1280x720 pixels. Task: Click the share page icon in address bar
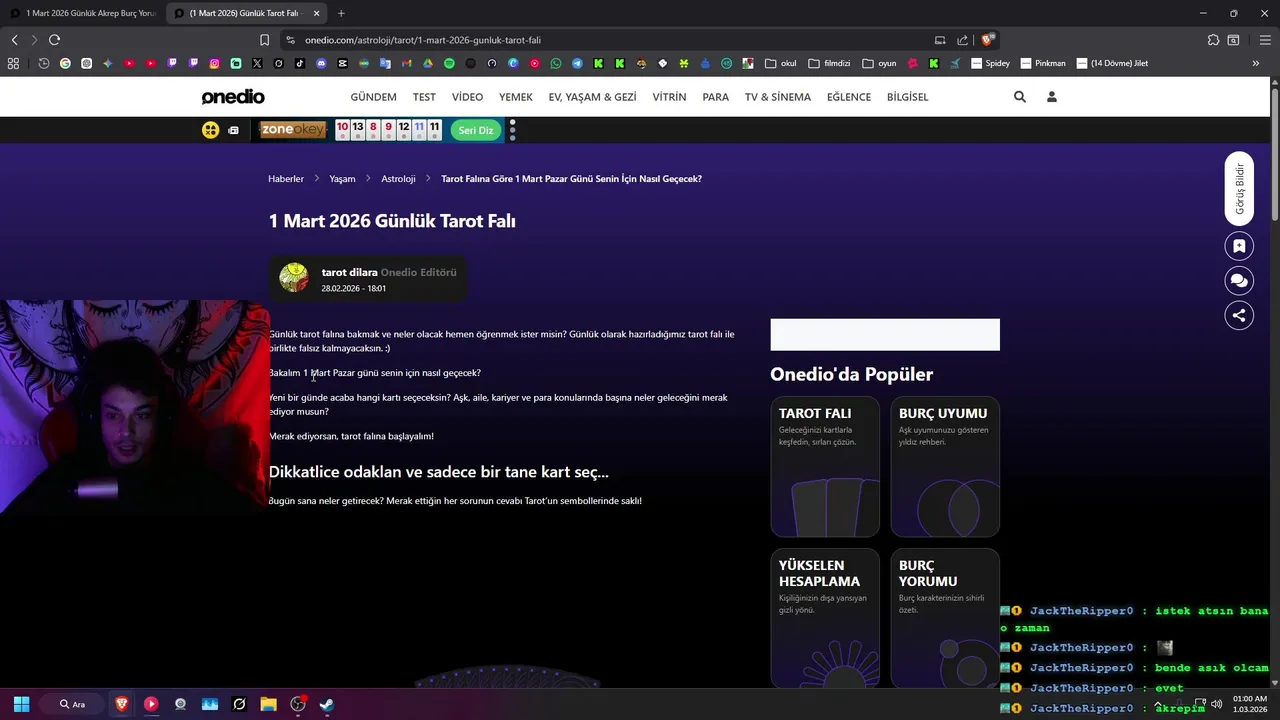point(962,40)
